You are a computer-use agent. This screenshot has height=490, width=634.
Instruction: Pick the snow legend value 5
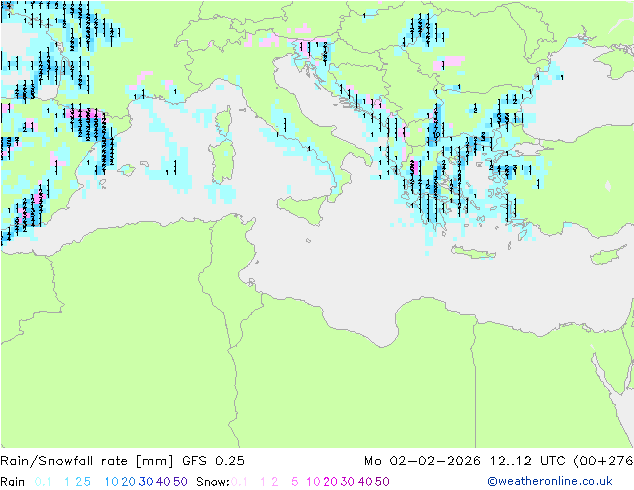[x=295, y=482]
